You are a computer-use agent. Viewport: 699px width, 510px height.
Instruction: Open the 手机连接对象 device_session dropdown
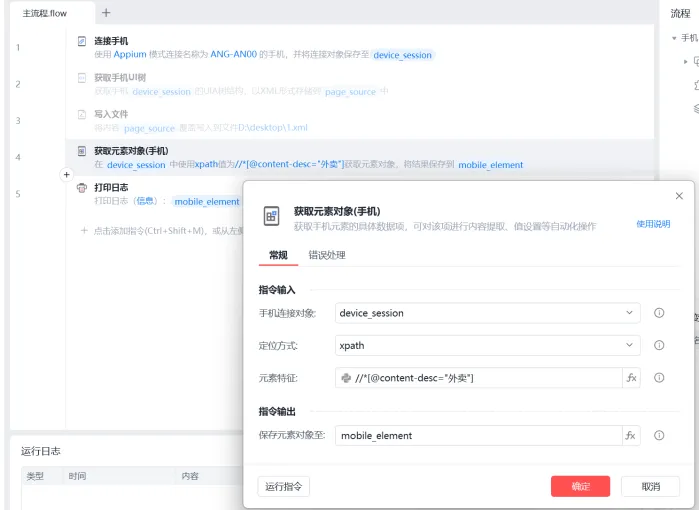coord(487,313)
